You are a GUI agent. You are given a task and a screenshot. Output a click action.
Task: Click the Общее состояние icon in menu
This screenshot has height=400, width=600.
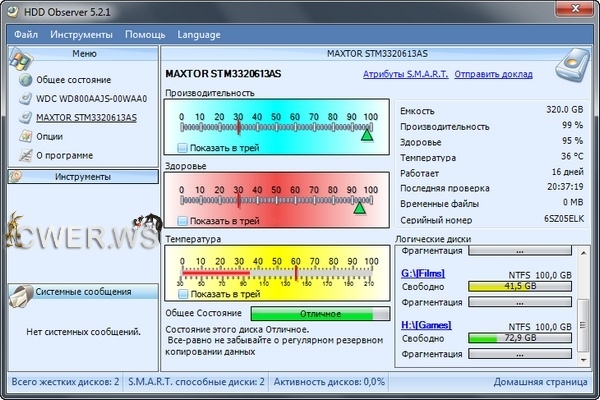(25, 80)
